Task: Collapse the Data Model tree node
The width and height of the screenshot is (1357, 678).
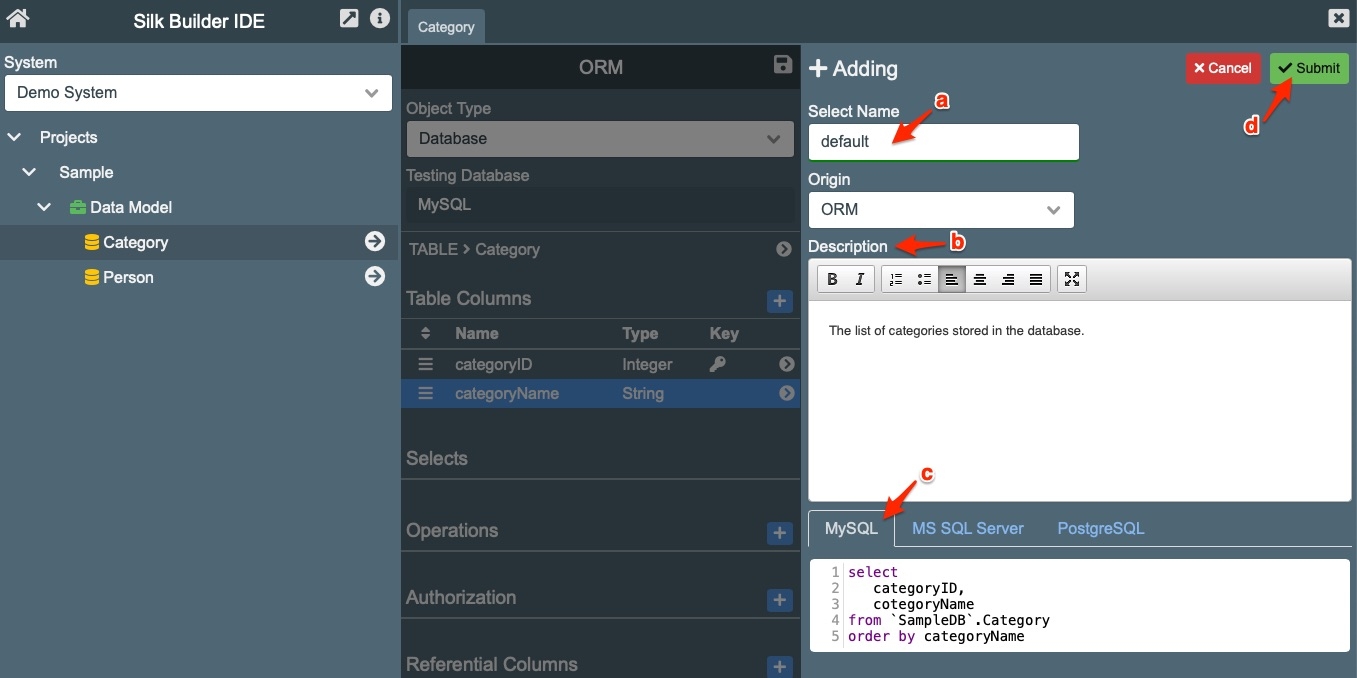Action: [45, 207]
